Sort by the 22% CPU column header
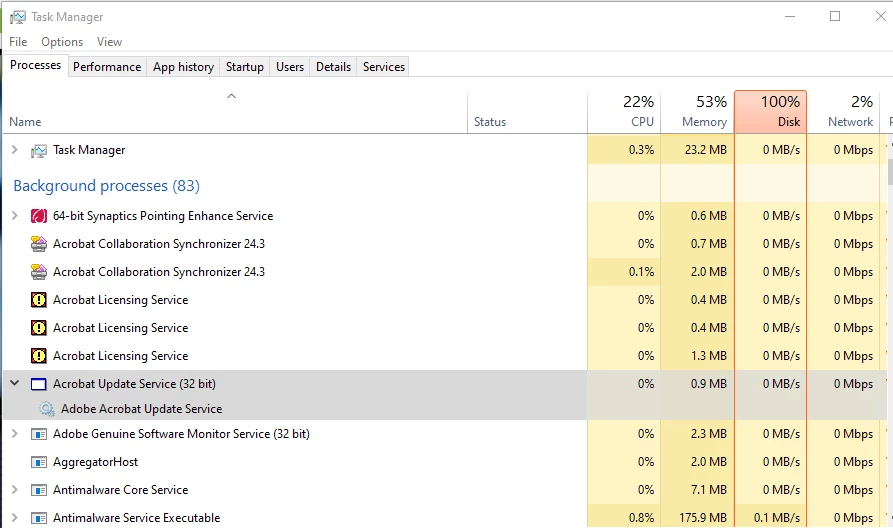 click(624, 112)
